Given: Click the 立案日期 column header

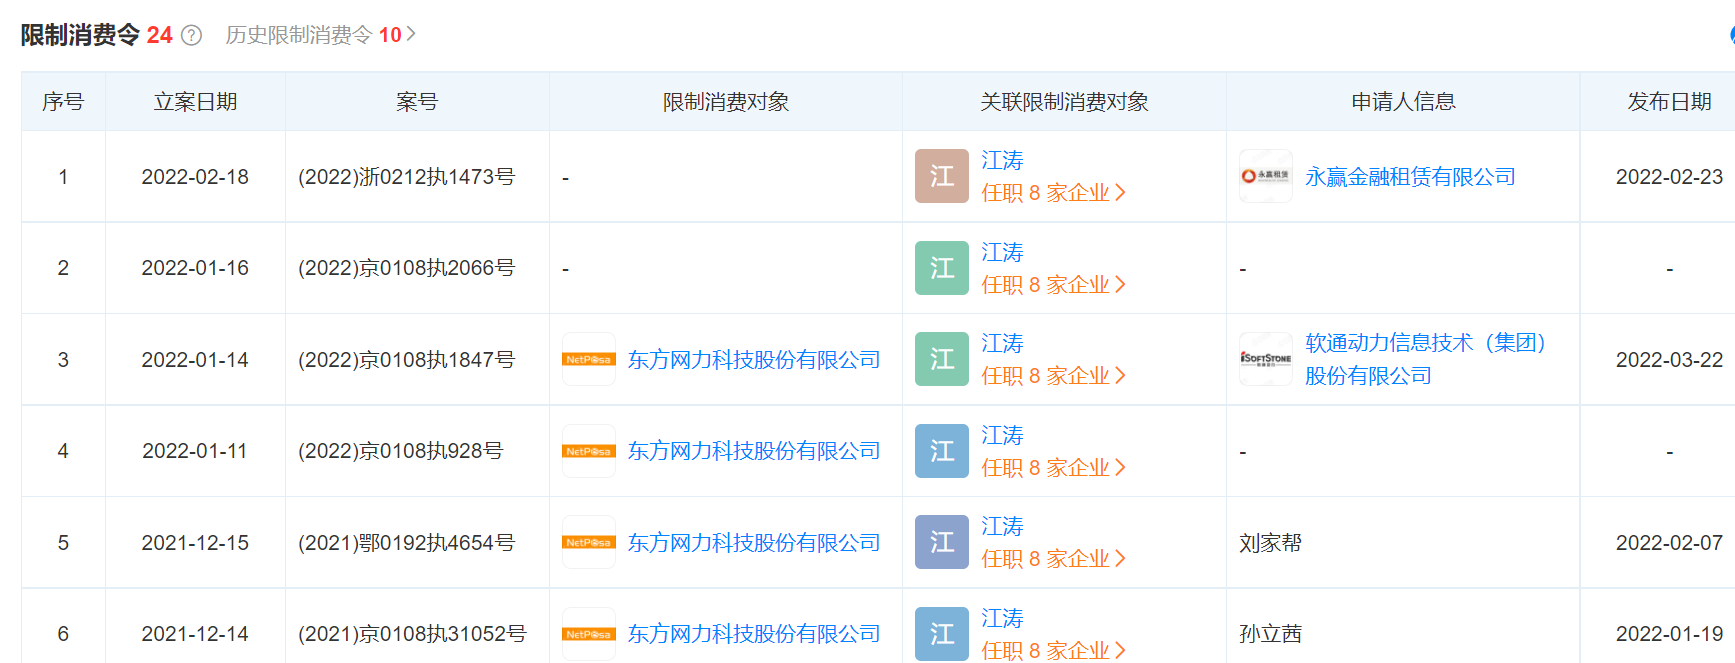Looking at the screenshot, I should [195, 102].
